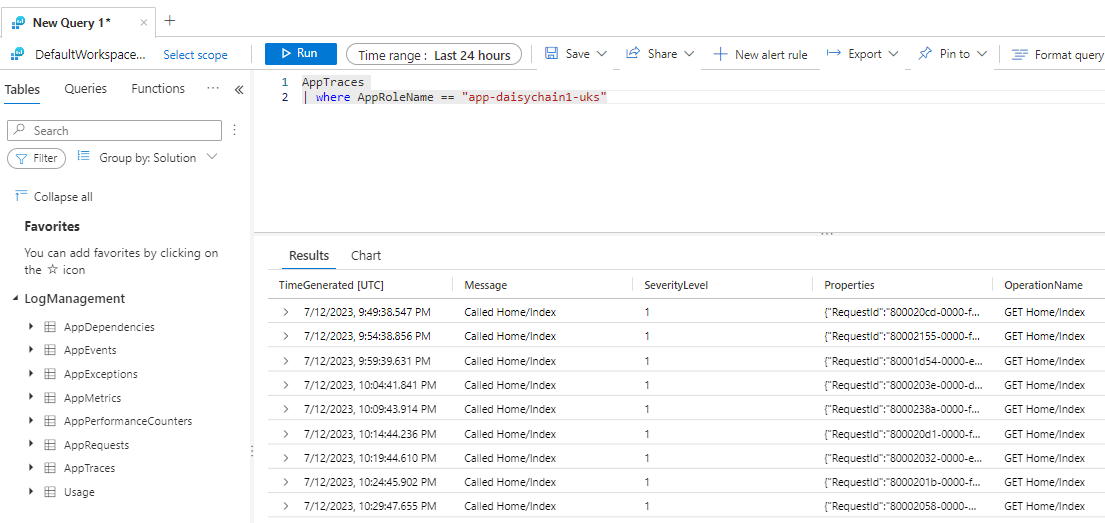Image resolution: width=1105 pixels, height=523 pixels.
Task: Open the Export dropdown
Action: [x=863, y=54]
